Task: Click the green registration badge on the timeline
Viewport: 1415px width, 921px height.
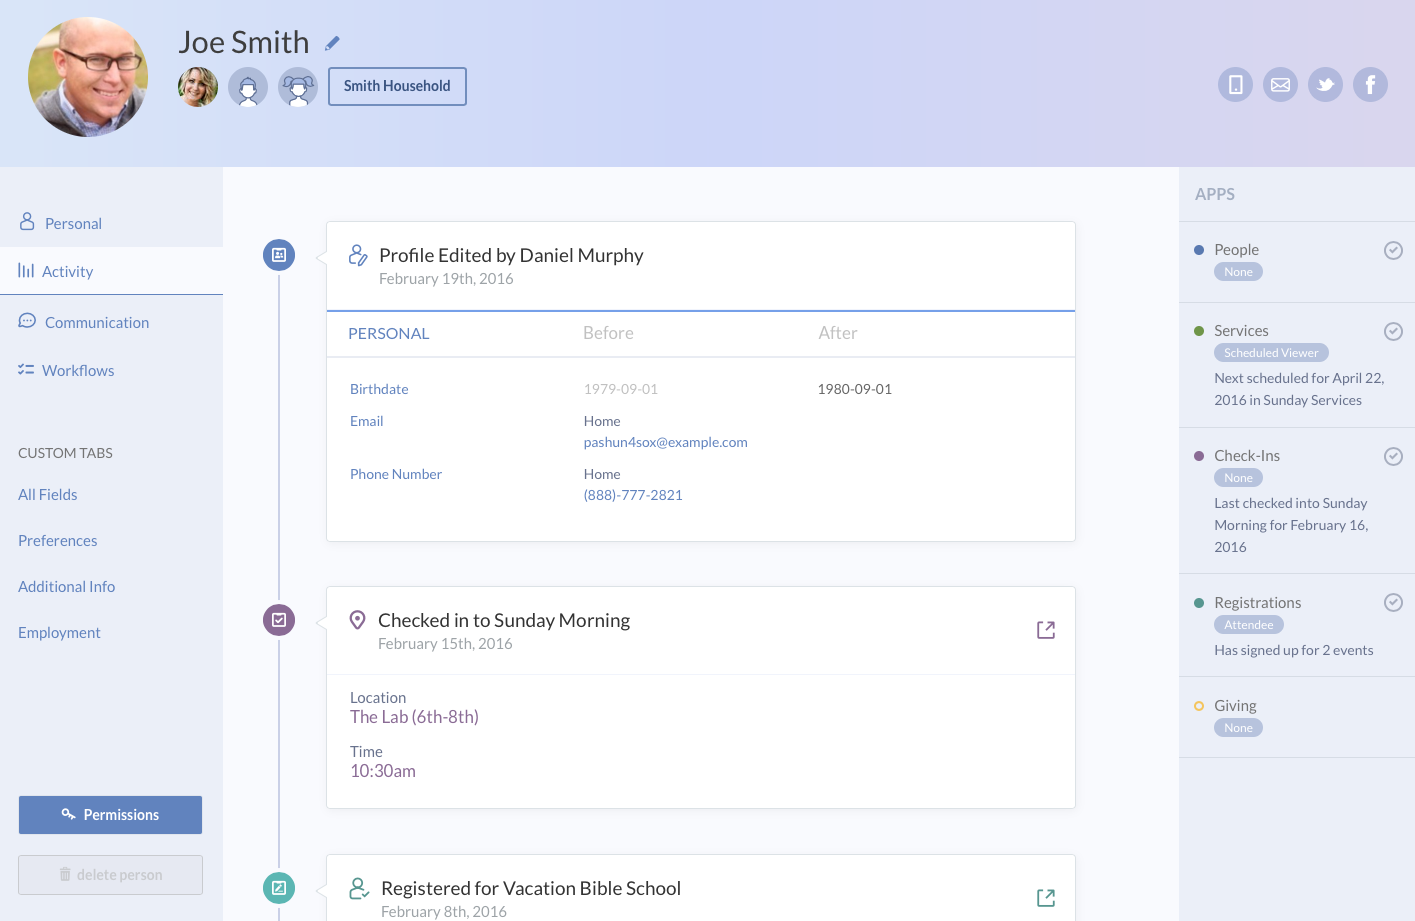Action: pyautogui.click(x=279, y=887)
